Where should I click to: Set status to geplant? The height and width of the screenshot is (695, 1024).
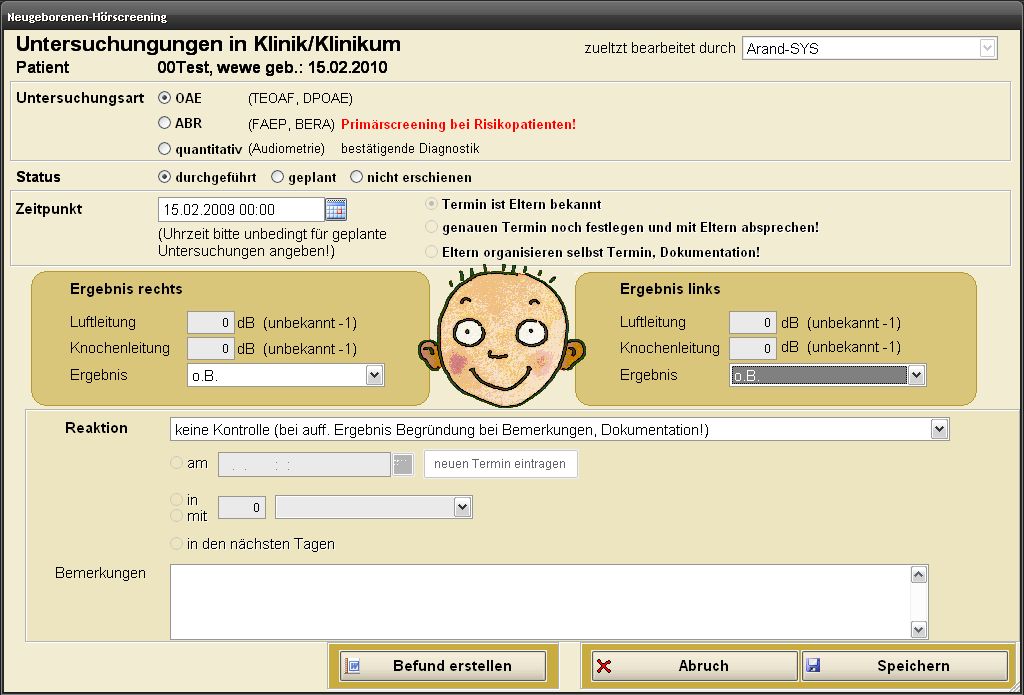[278, 177]
